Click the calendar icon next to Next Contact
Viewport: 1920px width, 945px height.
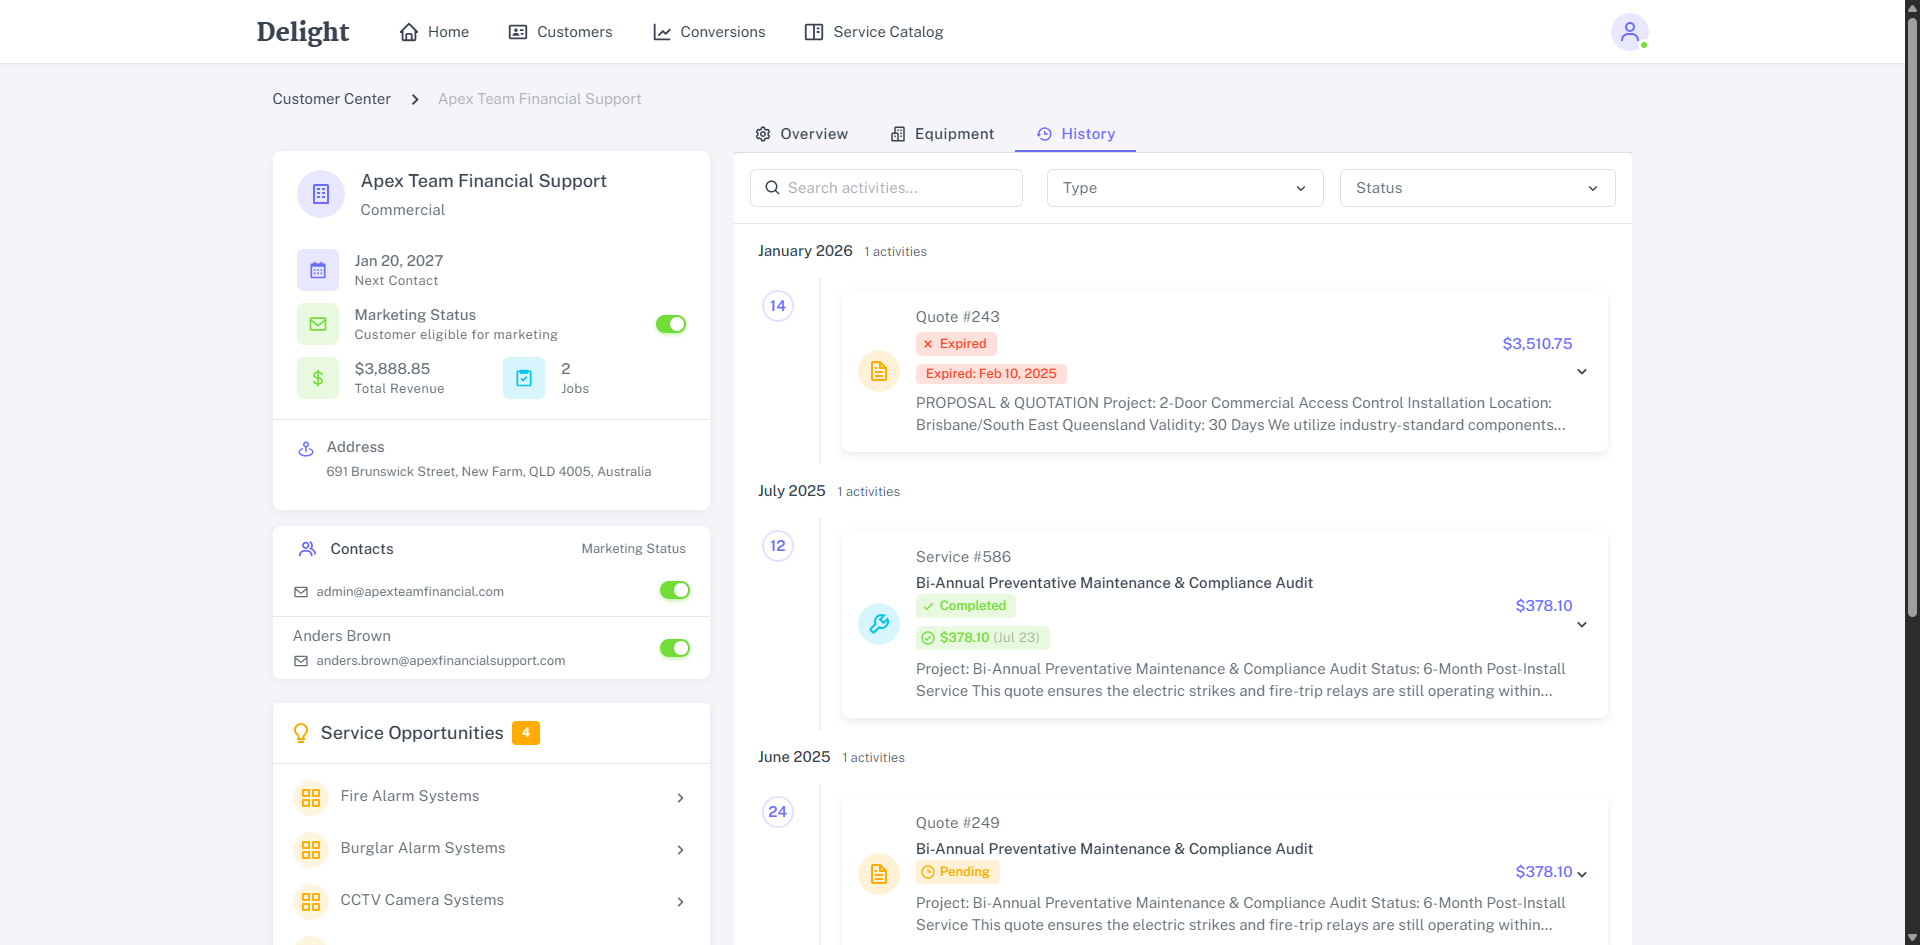click(318, 270)
